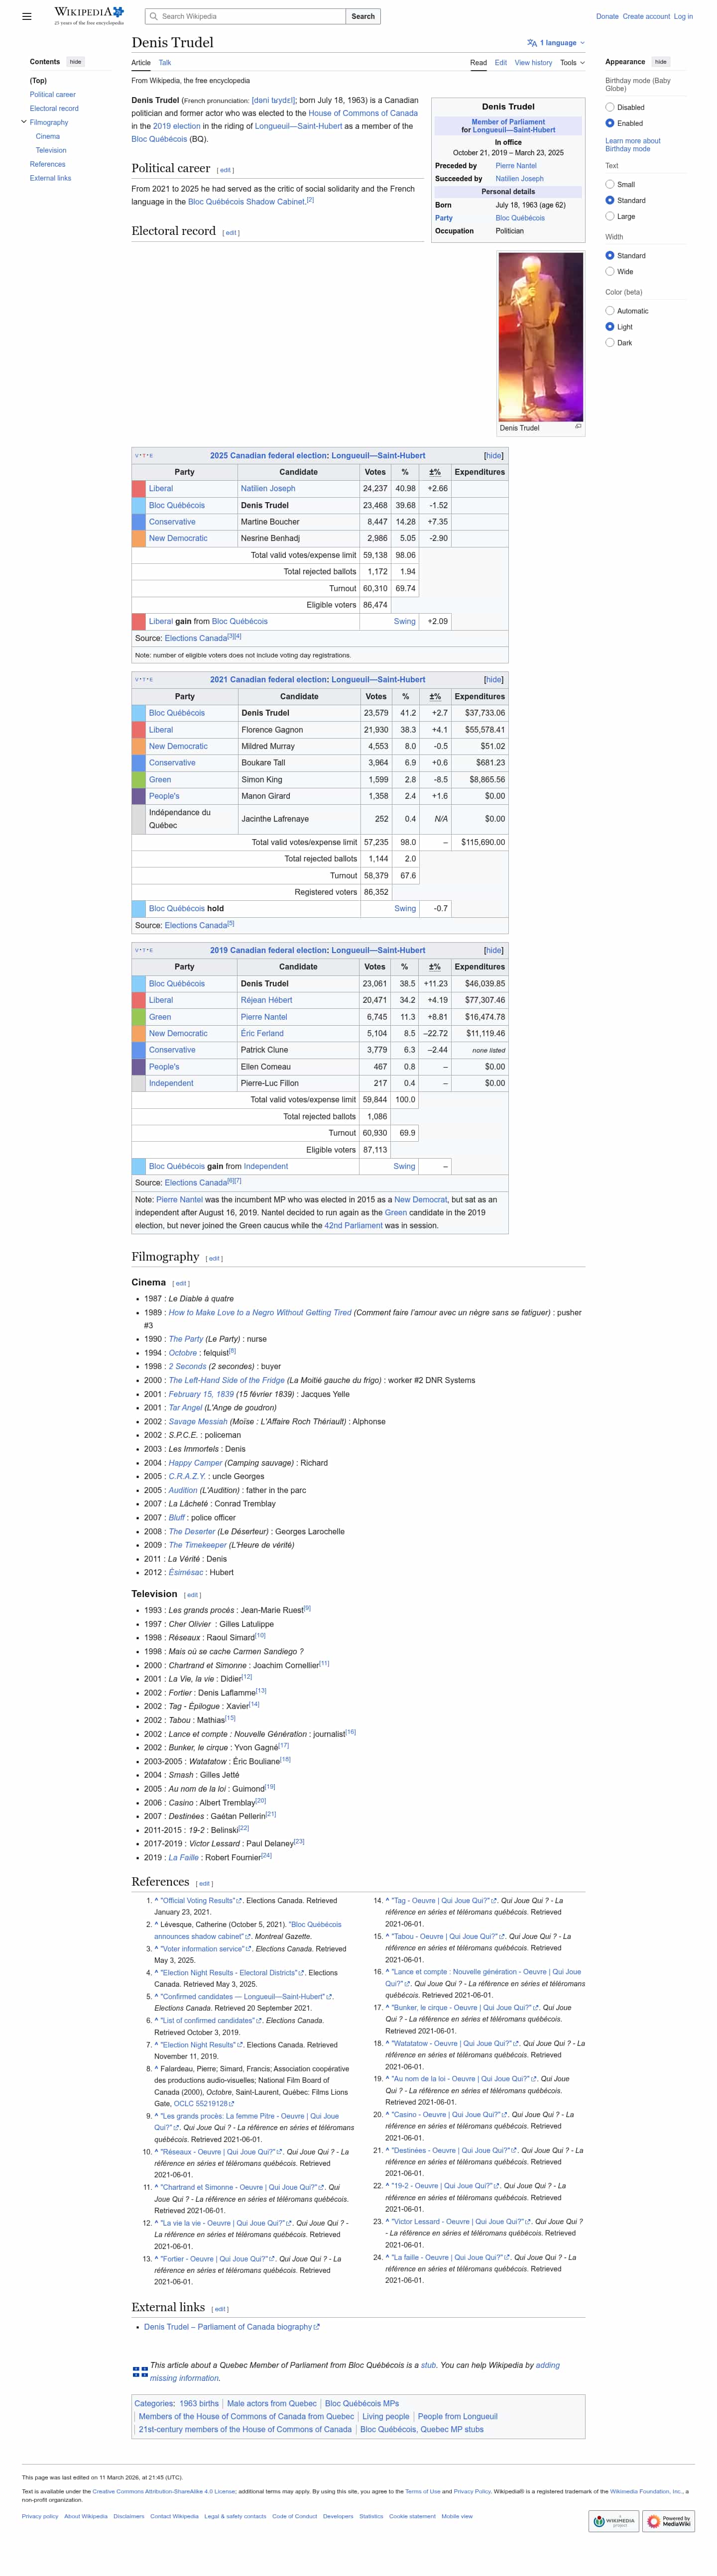Open Pierre Nantel link in the infobox
717x2576 pixels.
click(516, 166)
